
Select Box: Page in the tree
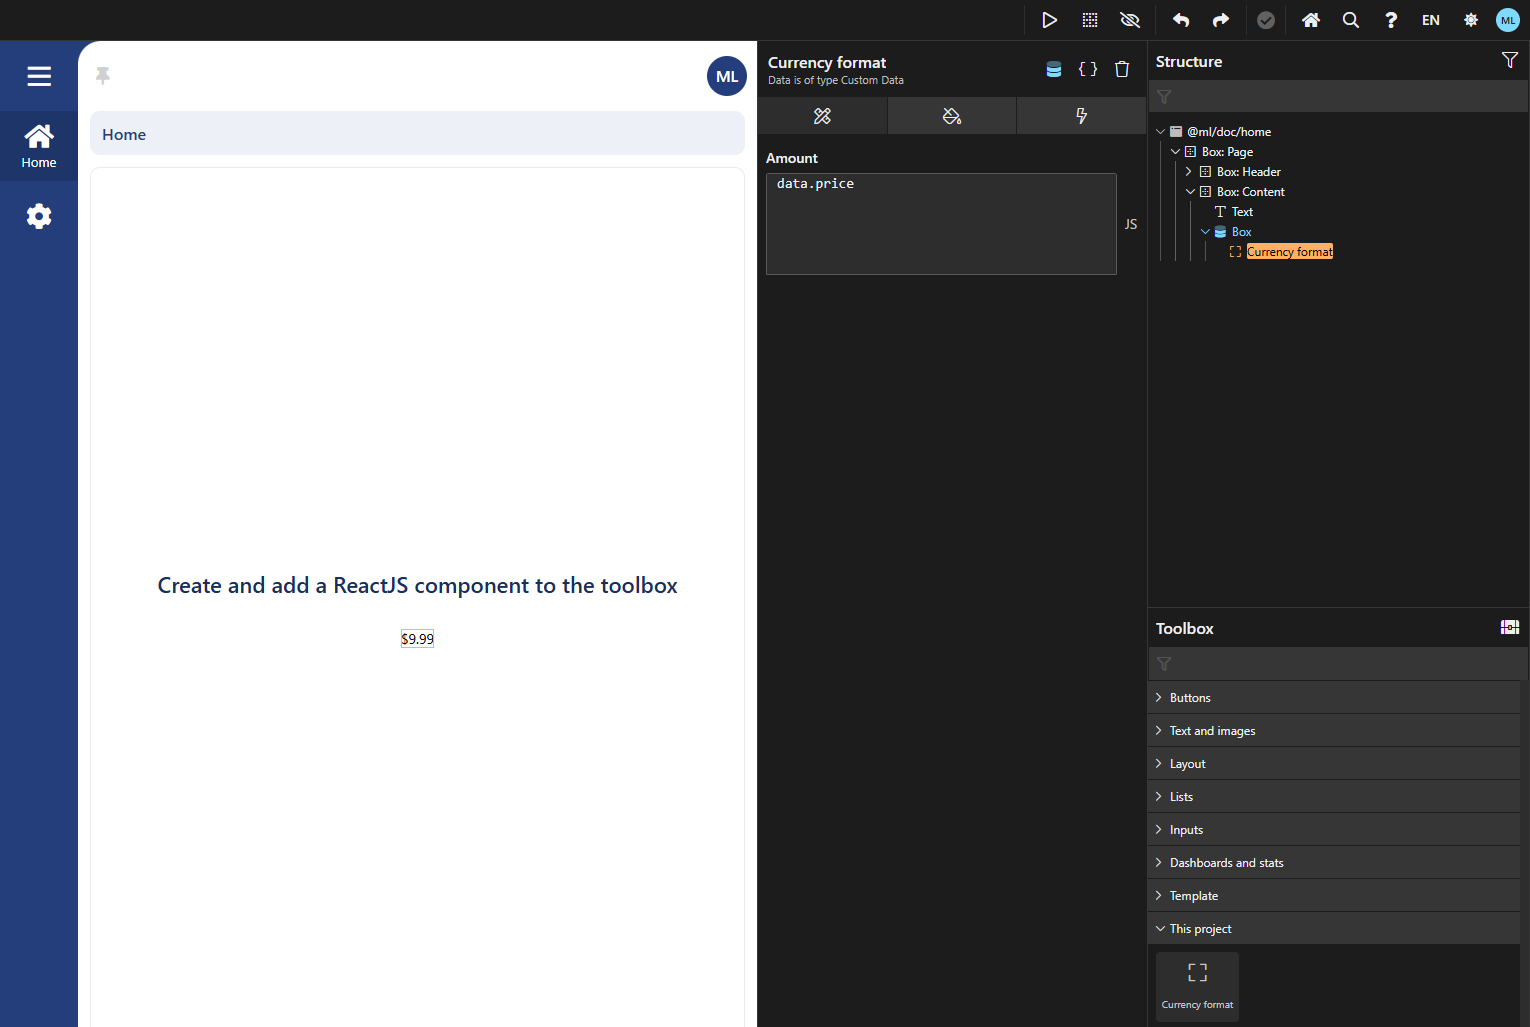coord(1227,152)
